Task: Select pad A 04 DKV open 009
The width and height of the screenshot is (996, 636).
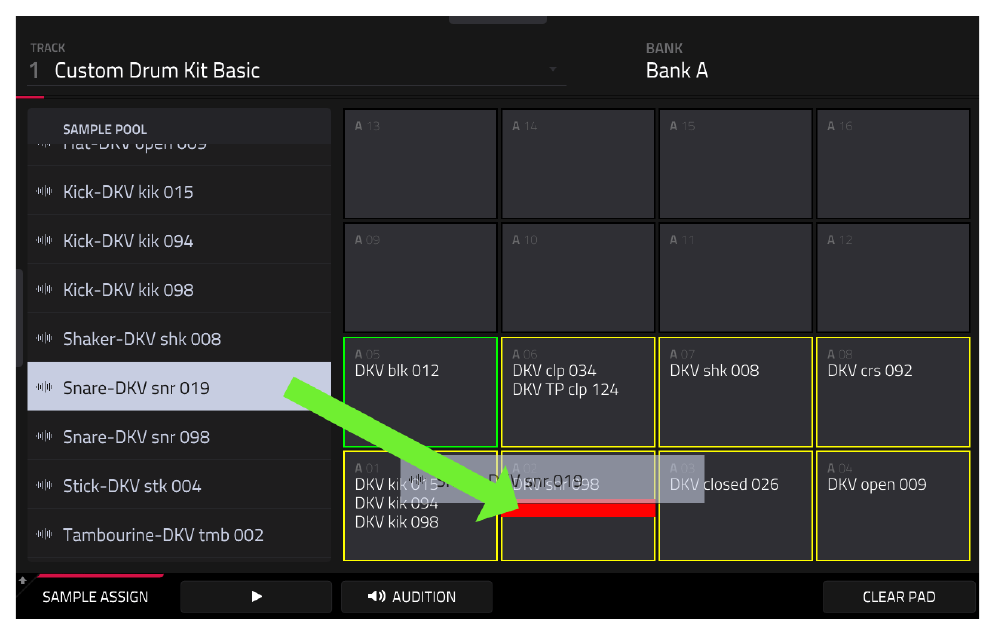Action: (x=892, y=506)
